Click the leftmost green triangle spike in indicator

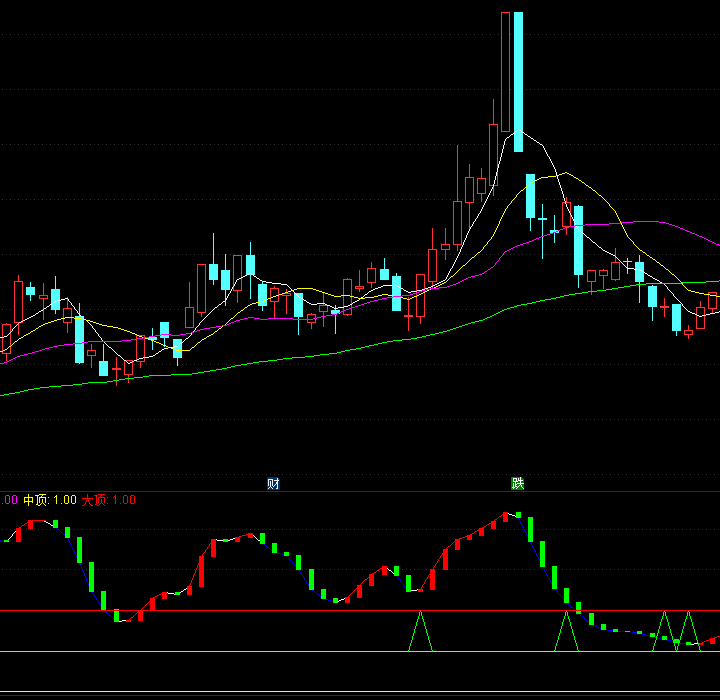click(x=420, y=631)
